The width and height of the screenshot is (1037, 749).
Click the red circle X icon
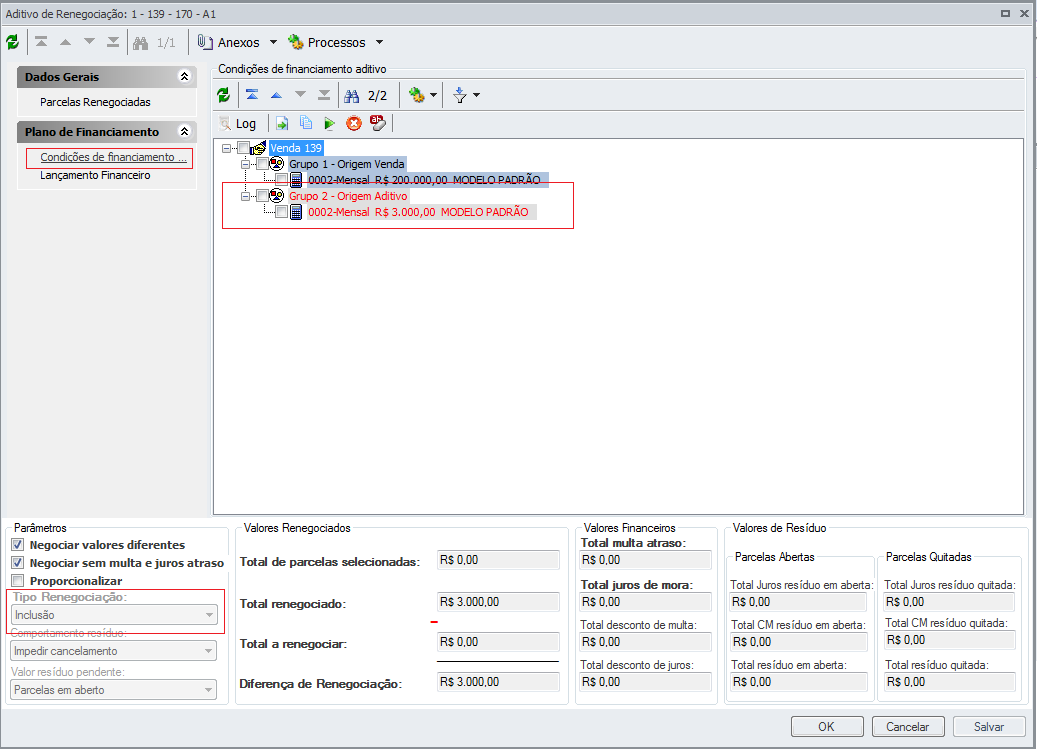[x=354, y=124]
